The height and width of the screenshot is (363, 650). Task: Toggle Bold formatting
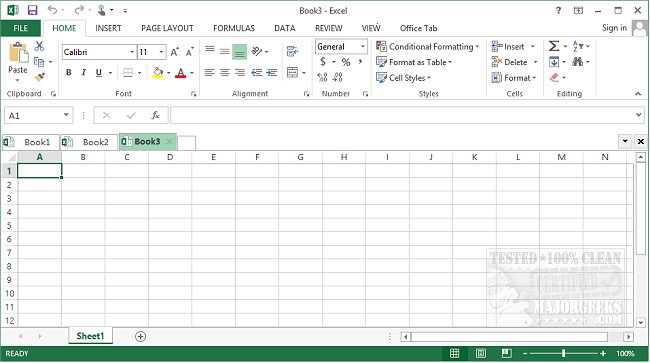[x=69, y=73]
